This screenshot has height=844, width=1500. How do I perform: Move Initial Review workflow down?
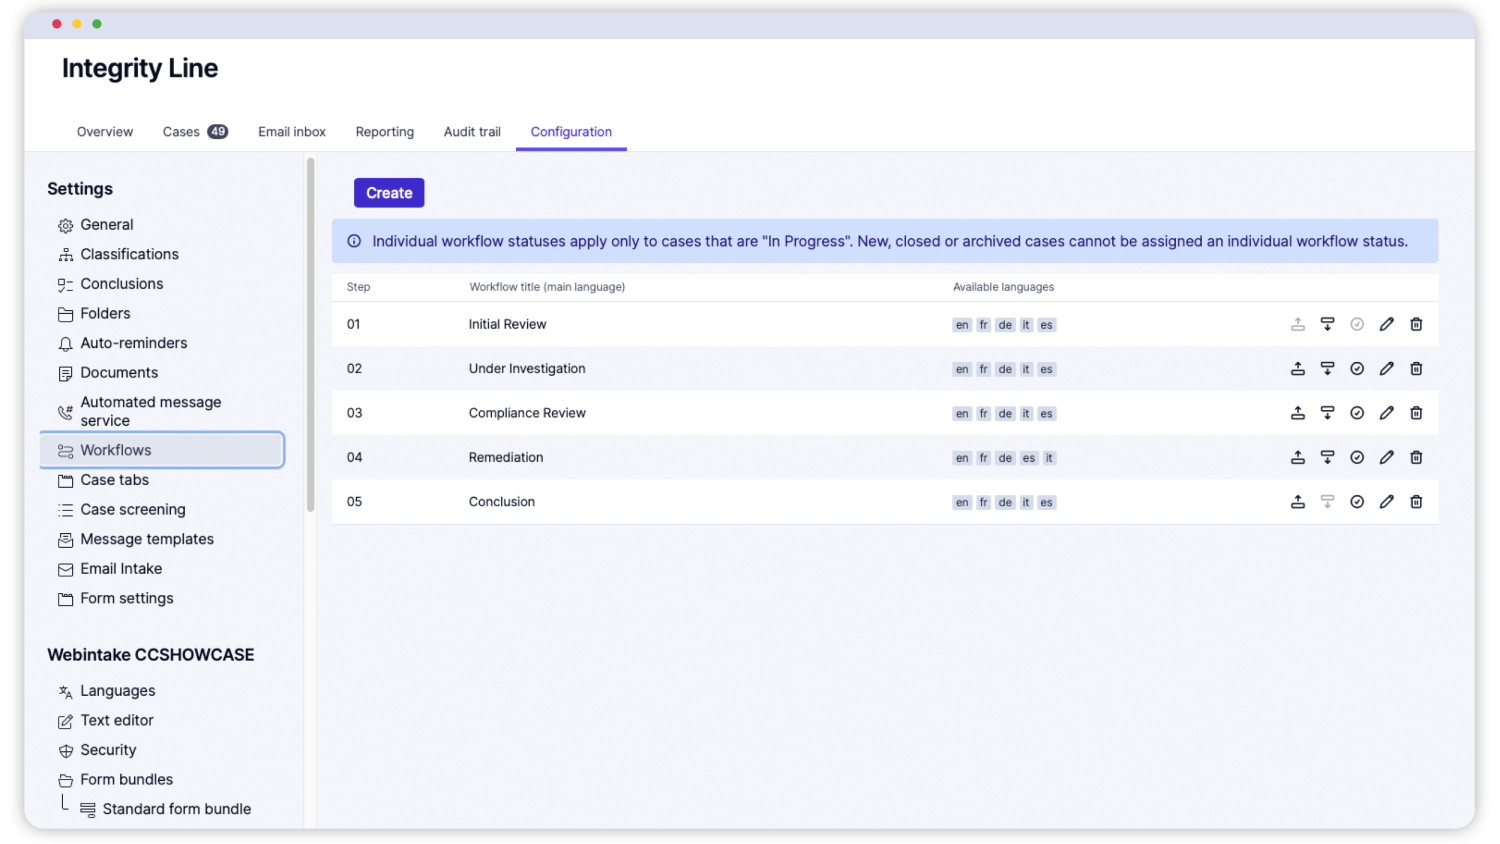[1327, 324]
